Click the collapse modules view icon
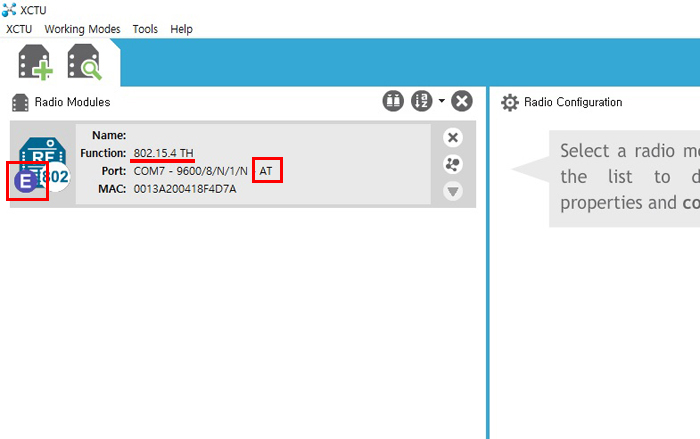This screenshot has height=439, width=700. [x=393, y=101]
